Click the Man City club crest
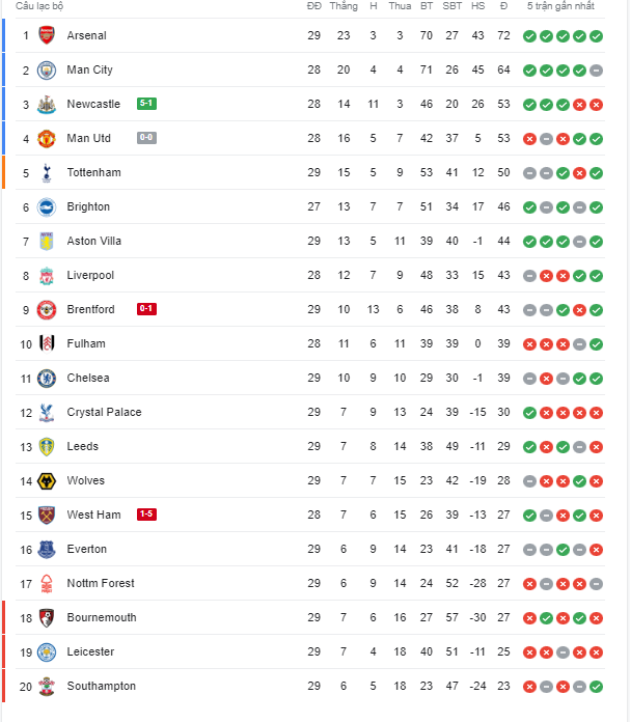The height and width of the screenshot is (722, 630). tap(47, 70)
